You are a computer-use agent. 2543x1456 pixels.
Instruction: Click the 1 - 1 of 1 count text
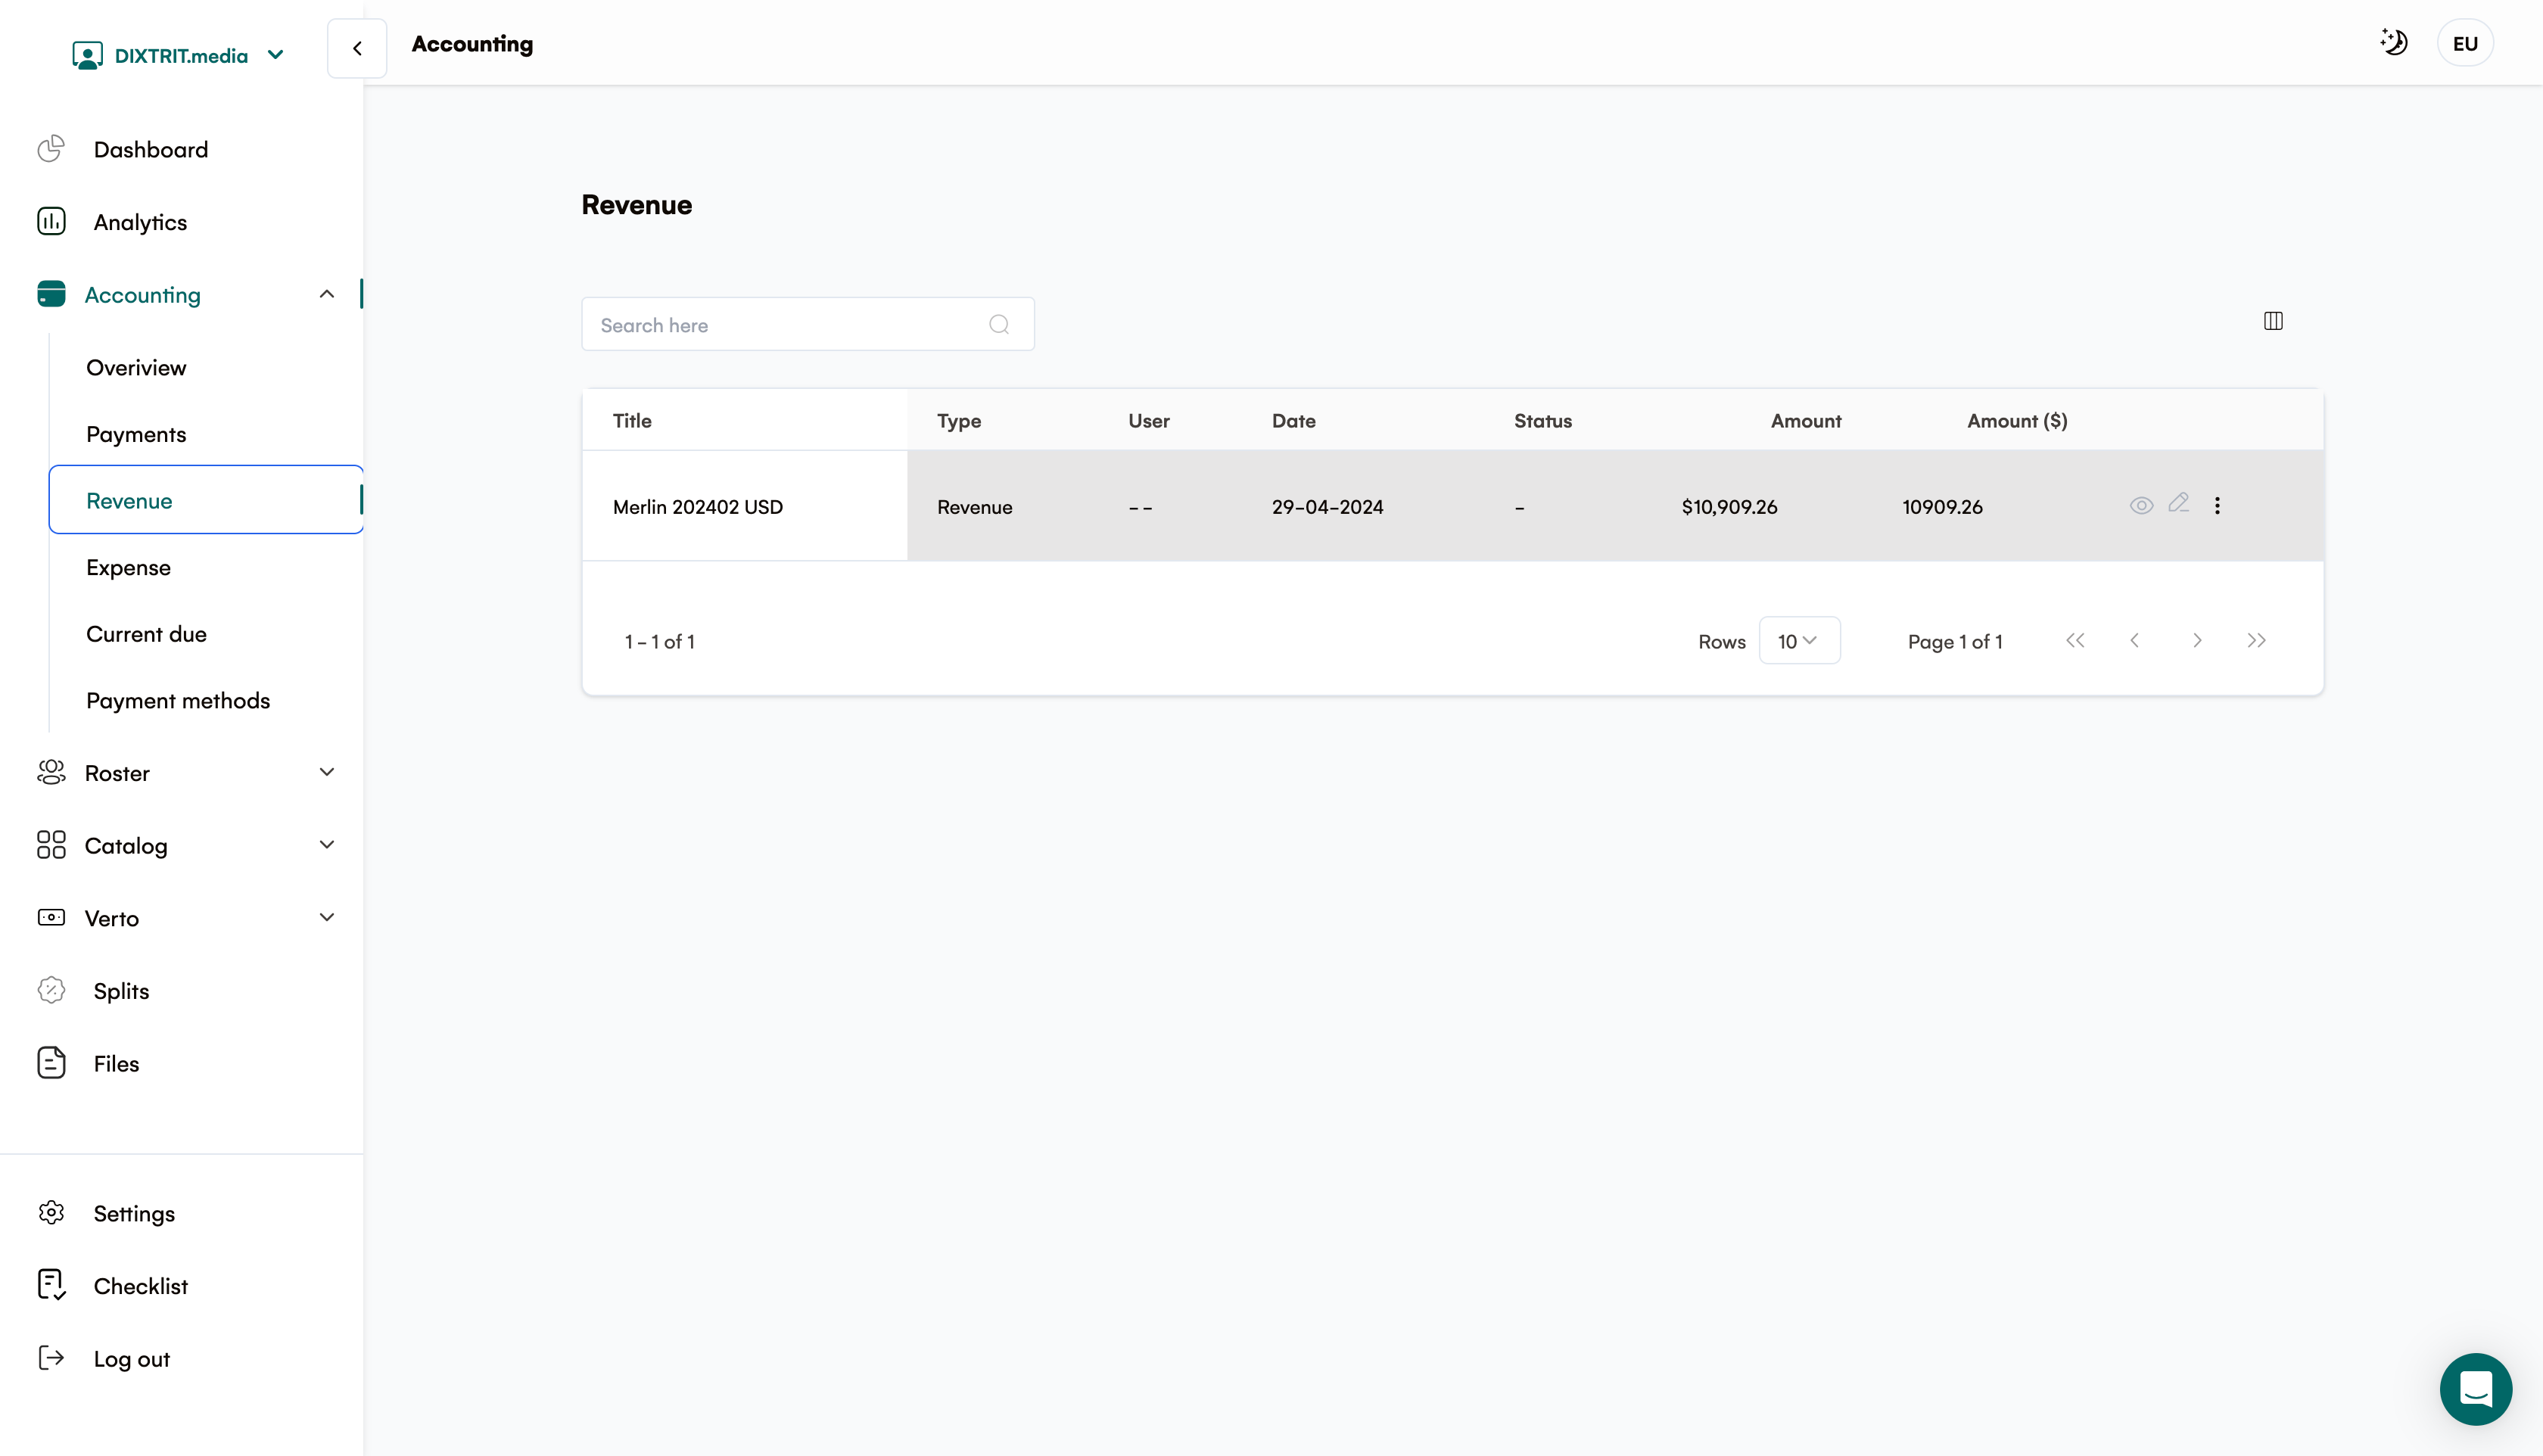[659, 641]
